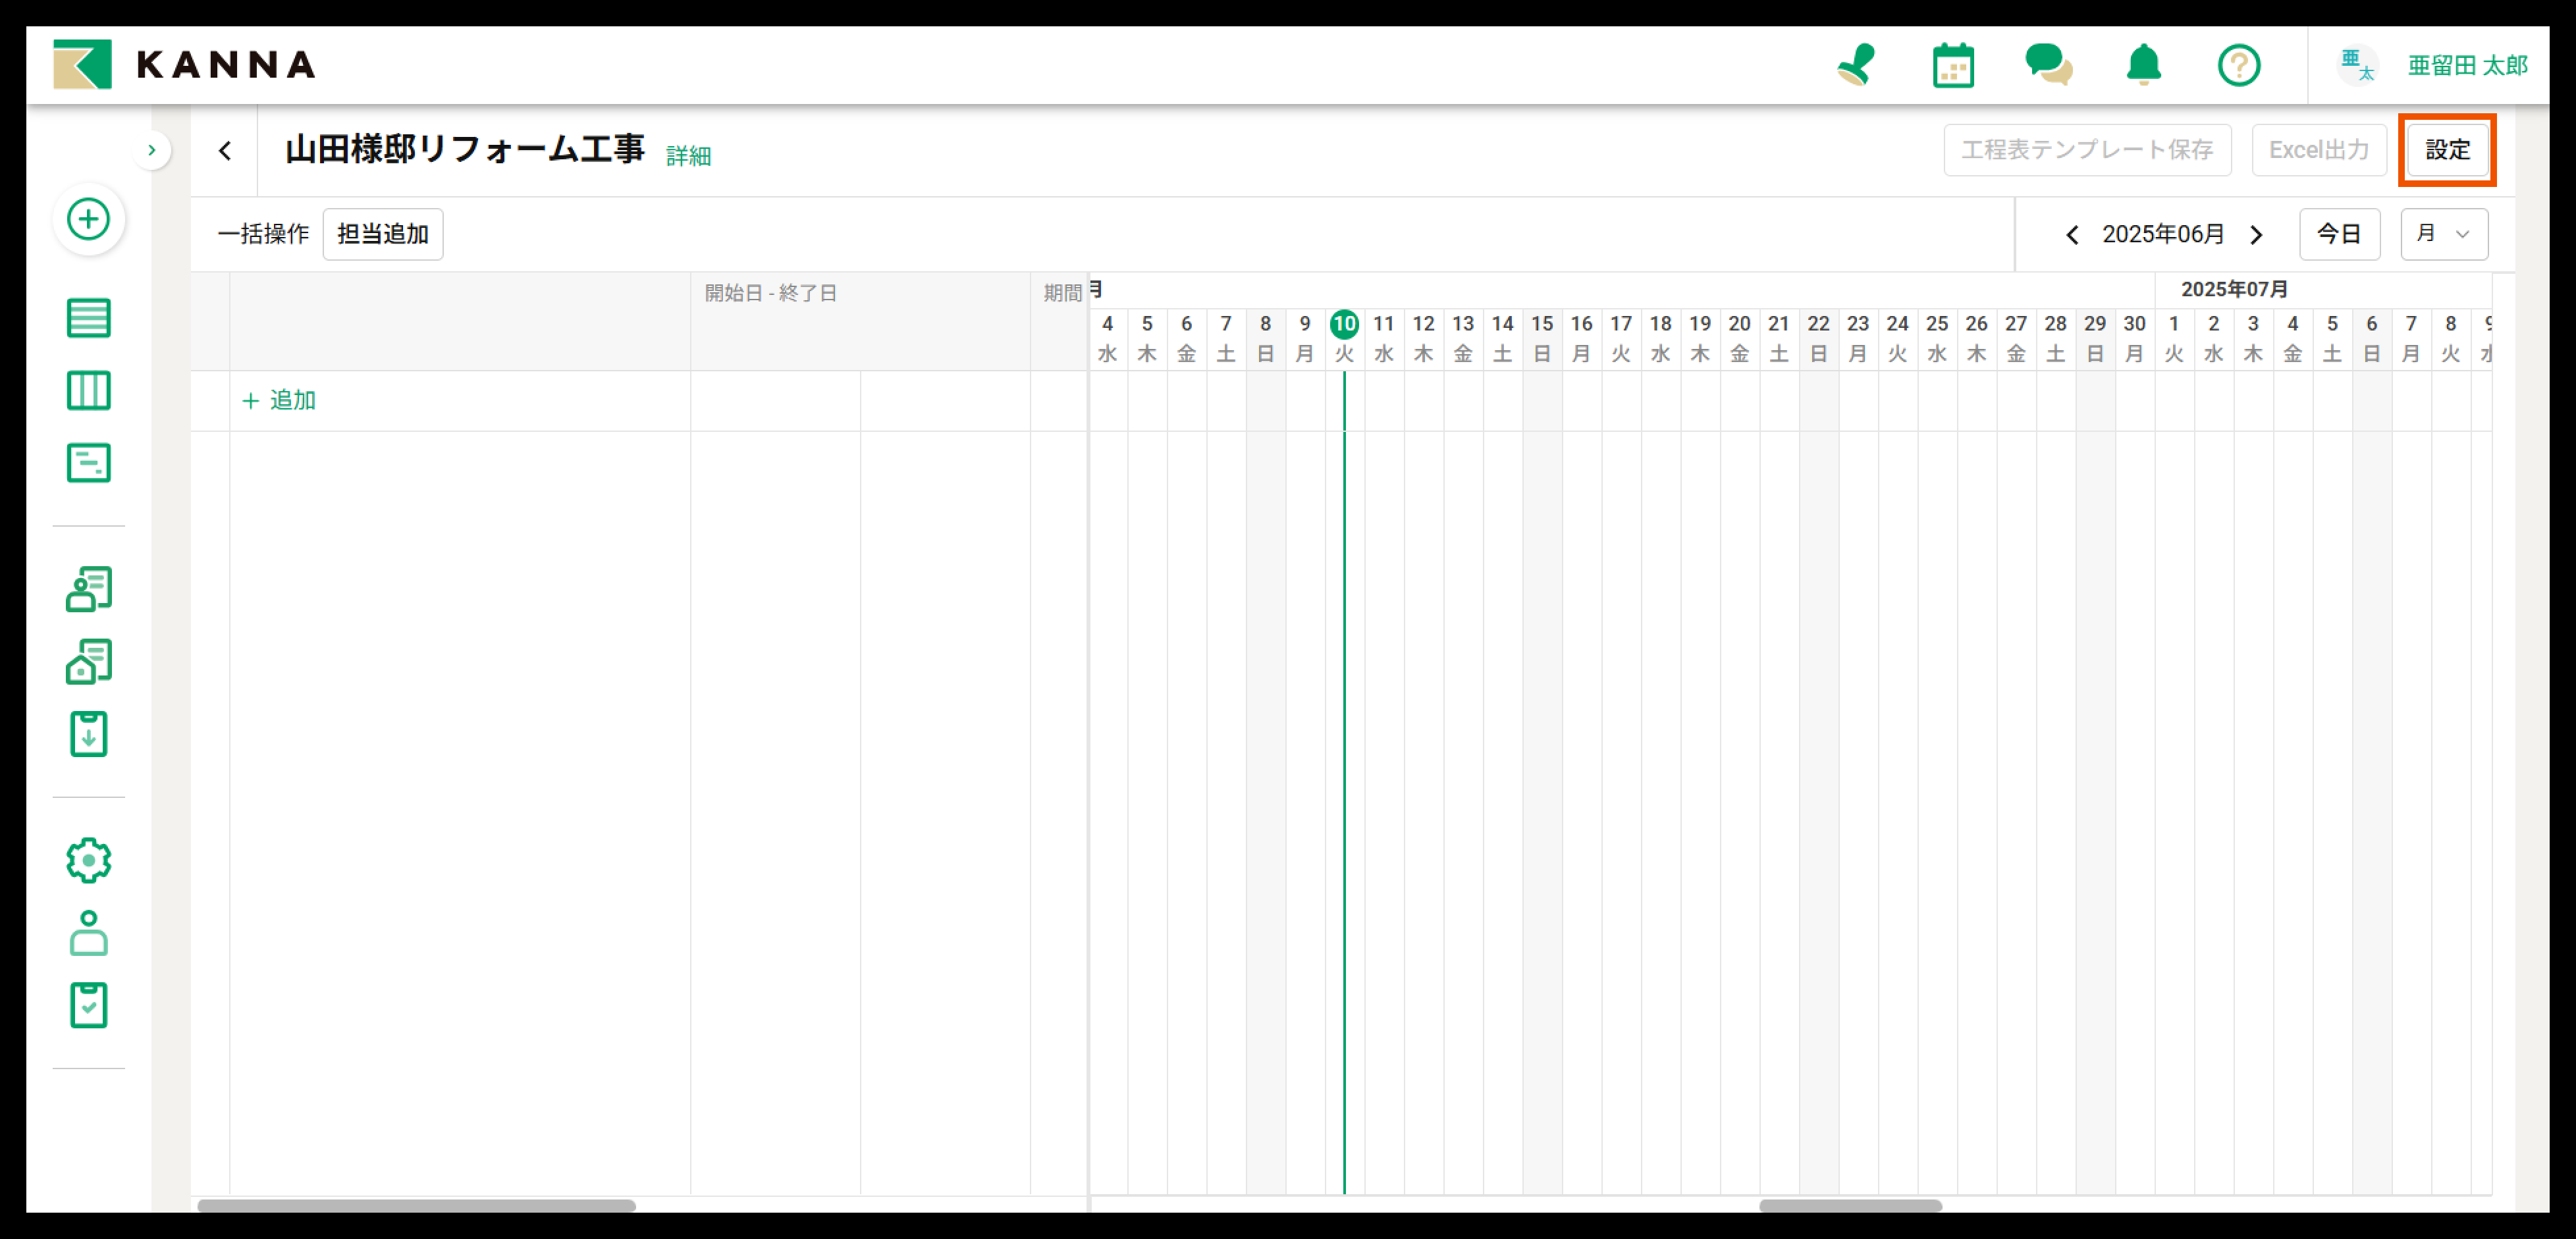Click the gear settings icon in sidebar
Image resolution: width=2576 pixels, height=1239 pixels.
click(88, 860)
